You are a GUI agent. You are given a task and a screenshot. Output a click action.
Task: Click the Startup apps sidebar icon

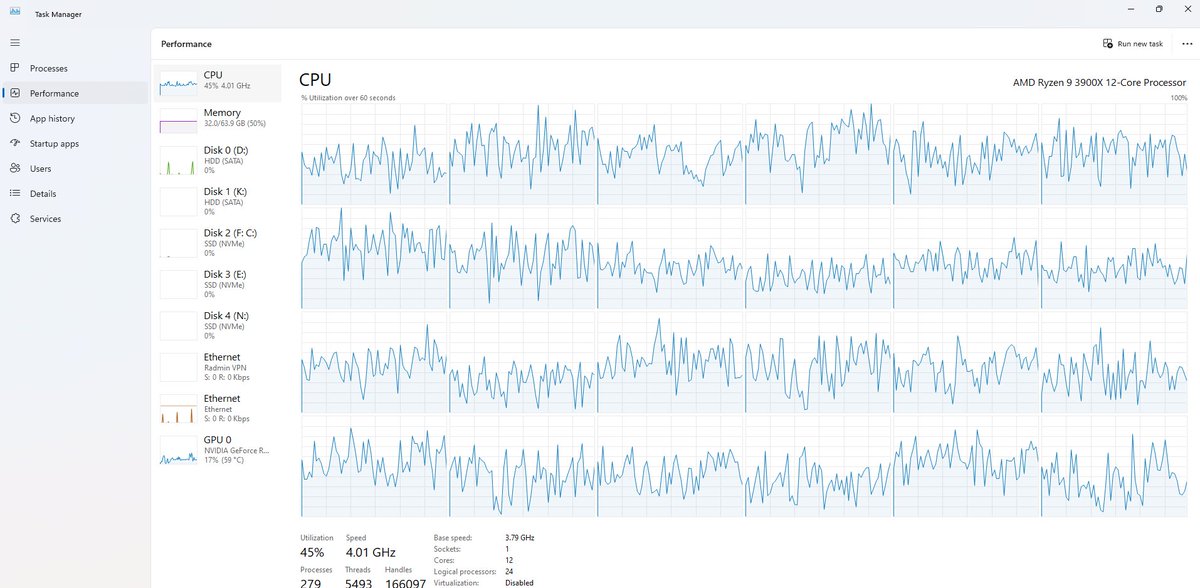click(14, 143)
